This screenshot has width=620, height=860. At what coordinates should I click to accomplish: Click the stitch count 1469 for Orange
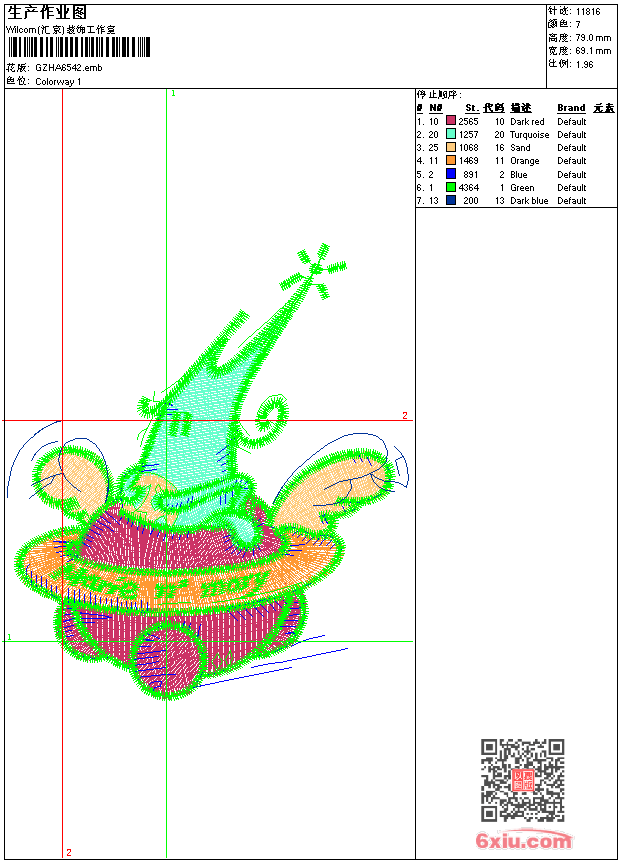coord(469,161)
